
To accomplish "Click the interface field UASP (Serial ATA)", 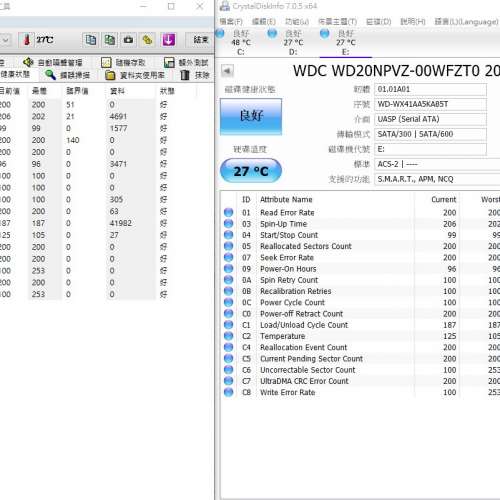I will point(430,119).
